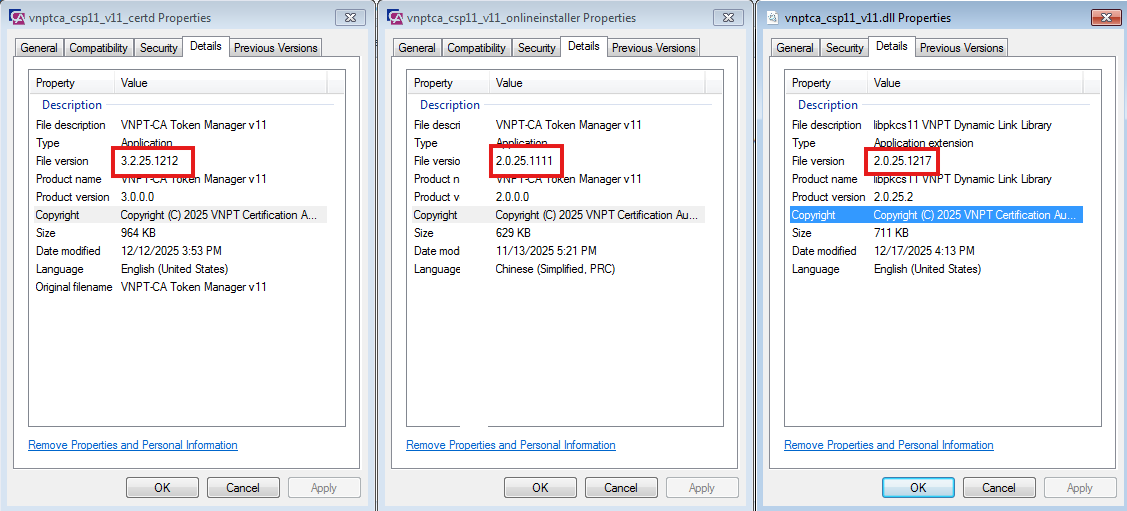Click the Property column header in the onlineinstaller window
Screen dimensions: 1127x511
click(448, 83)
